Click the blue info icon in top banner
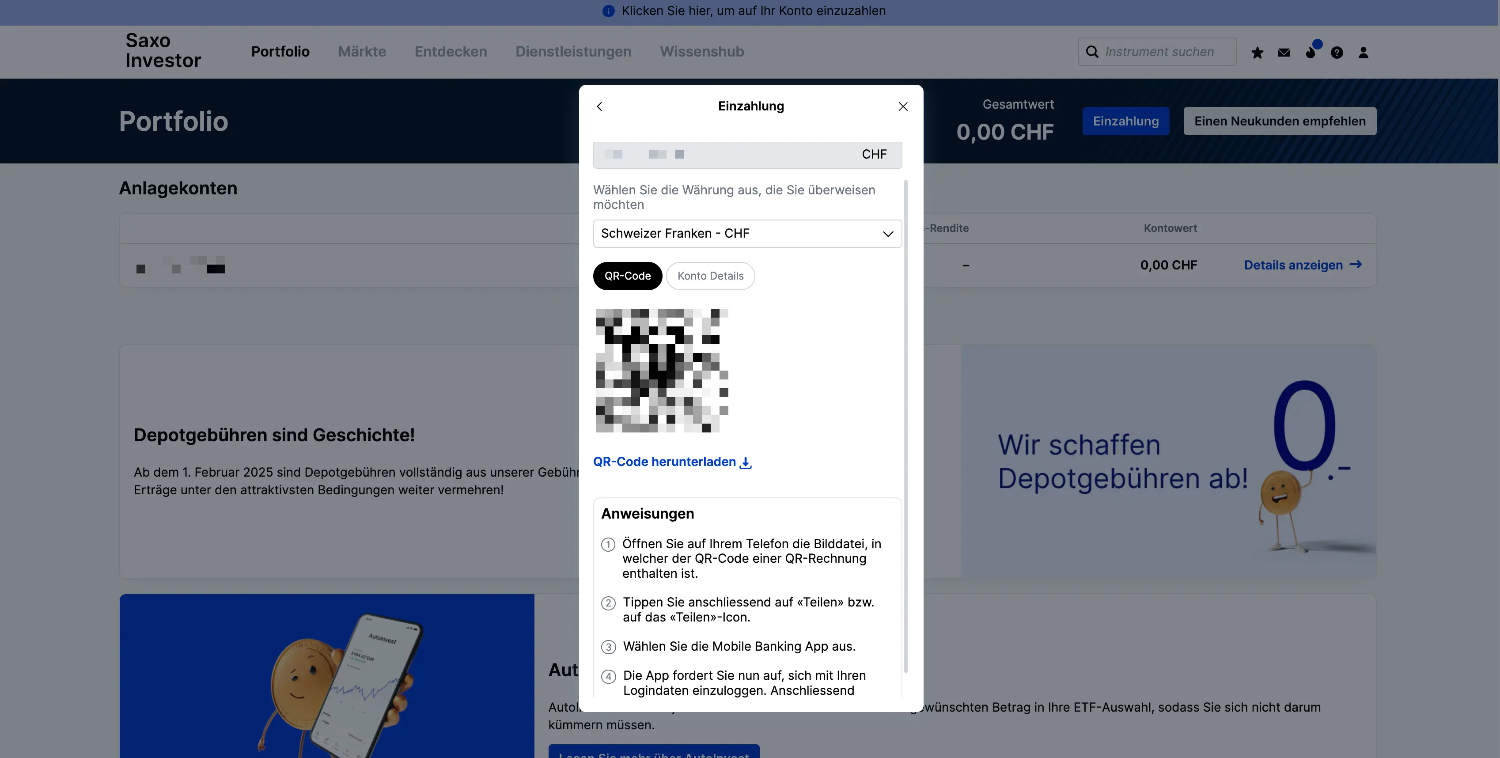The image size is (1500, 758). 608,11
